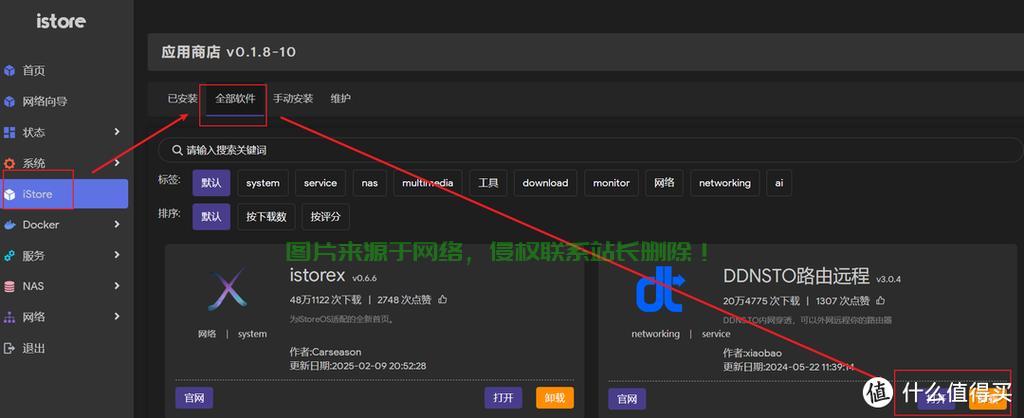The image size is (1024, 418).
Task: Filter by the system tag
Action: coord(263,183)
